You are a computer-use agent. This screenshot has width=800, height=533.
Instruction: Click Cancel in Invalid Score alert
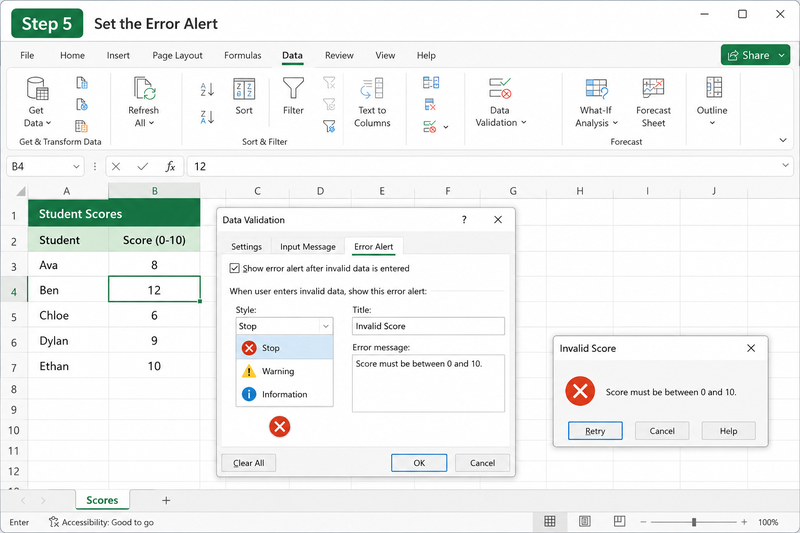(x=662, y=431)
